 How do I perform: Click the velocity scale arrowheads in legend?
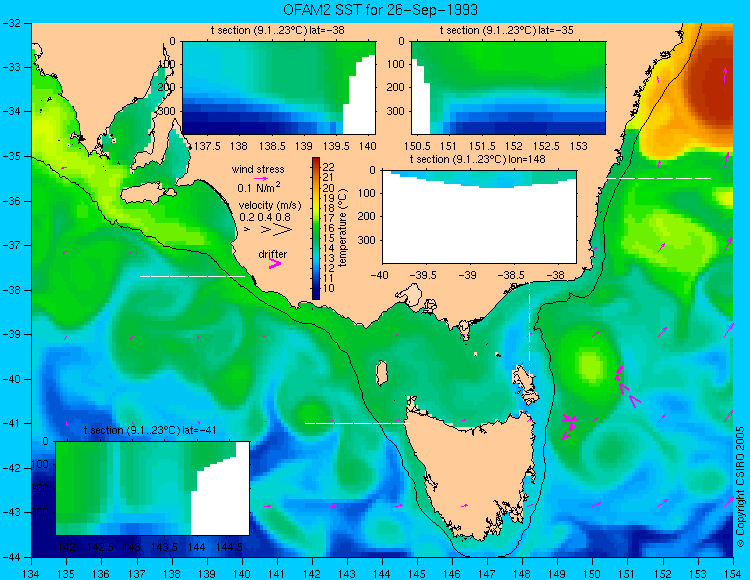coord(269,230)
